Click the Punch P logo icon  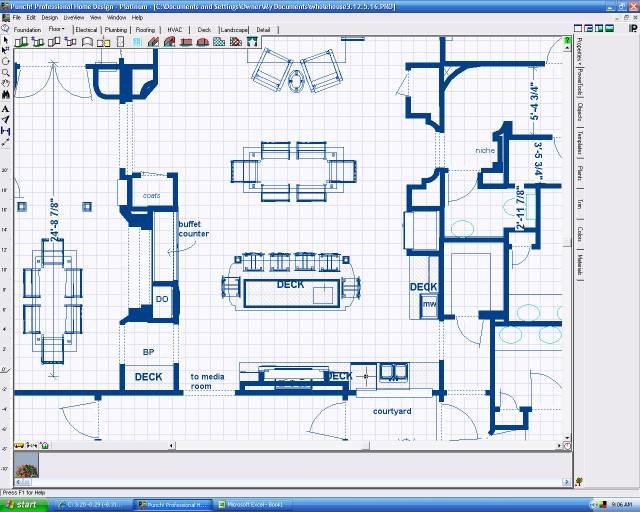(x=633, y=28)
